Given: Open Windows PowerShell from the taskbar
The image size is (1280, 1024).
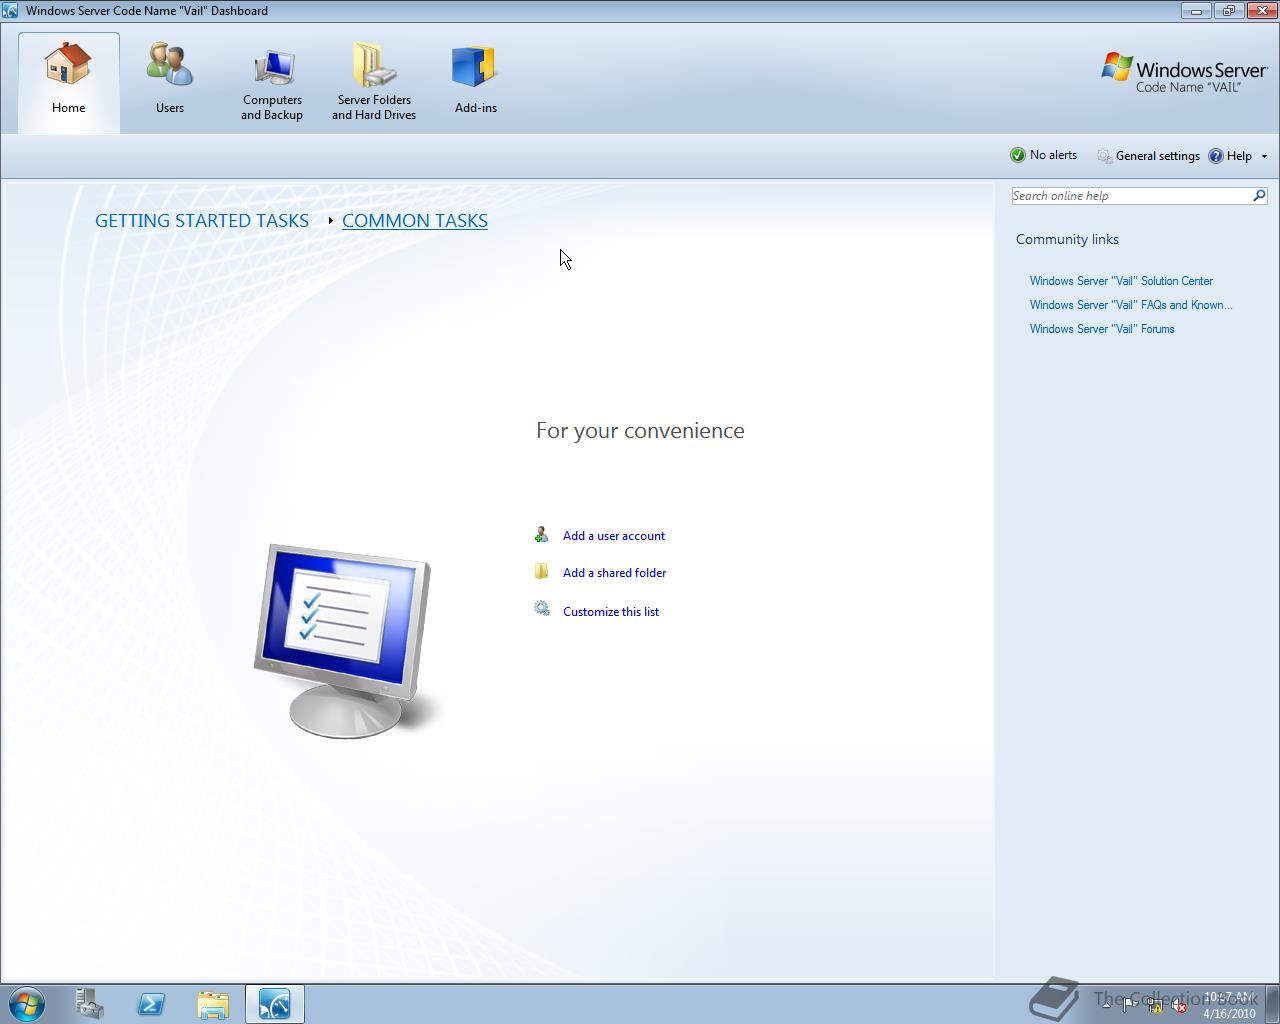Looking at the screenshot, I should pyautogui.click(x=151, y=1004).
